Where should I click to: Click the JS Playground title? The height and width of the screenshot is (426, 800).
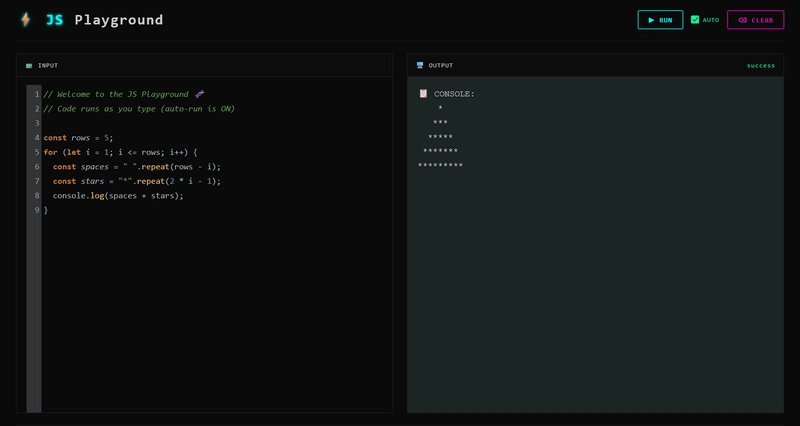click(x=105, y=20)
